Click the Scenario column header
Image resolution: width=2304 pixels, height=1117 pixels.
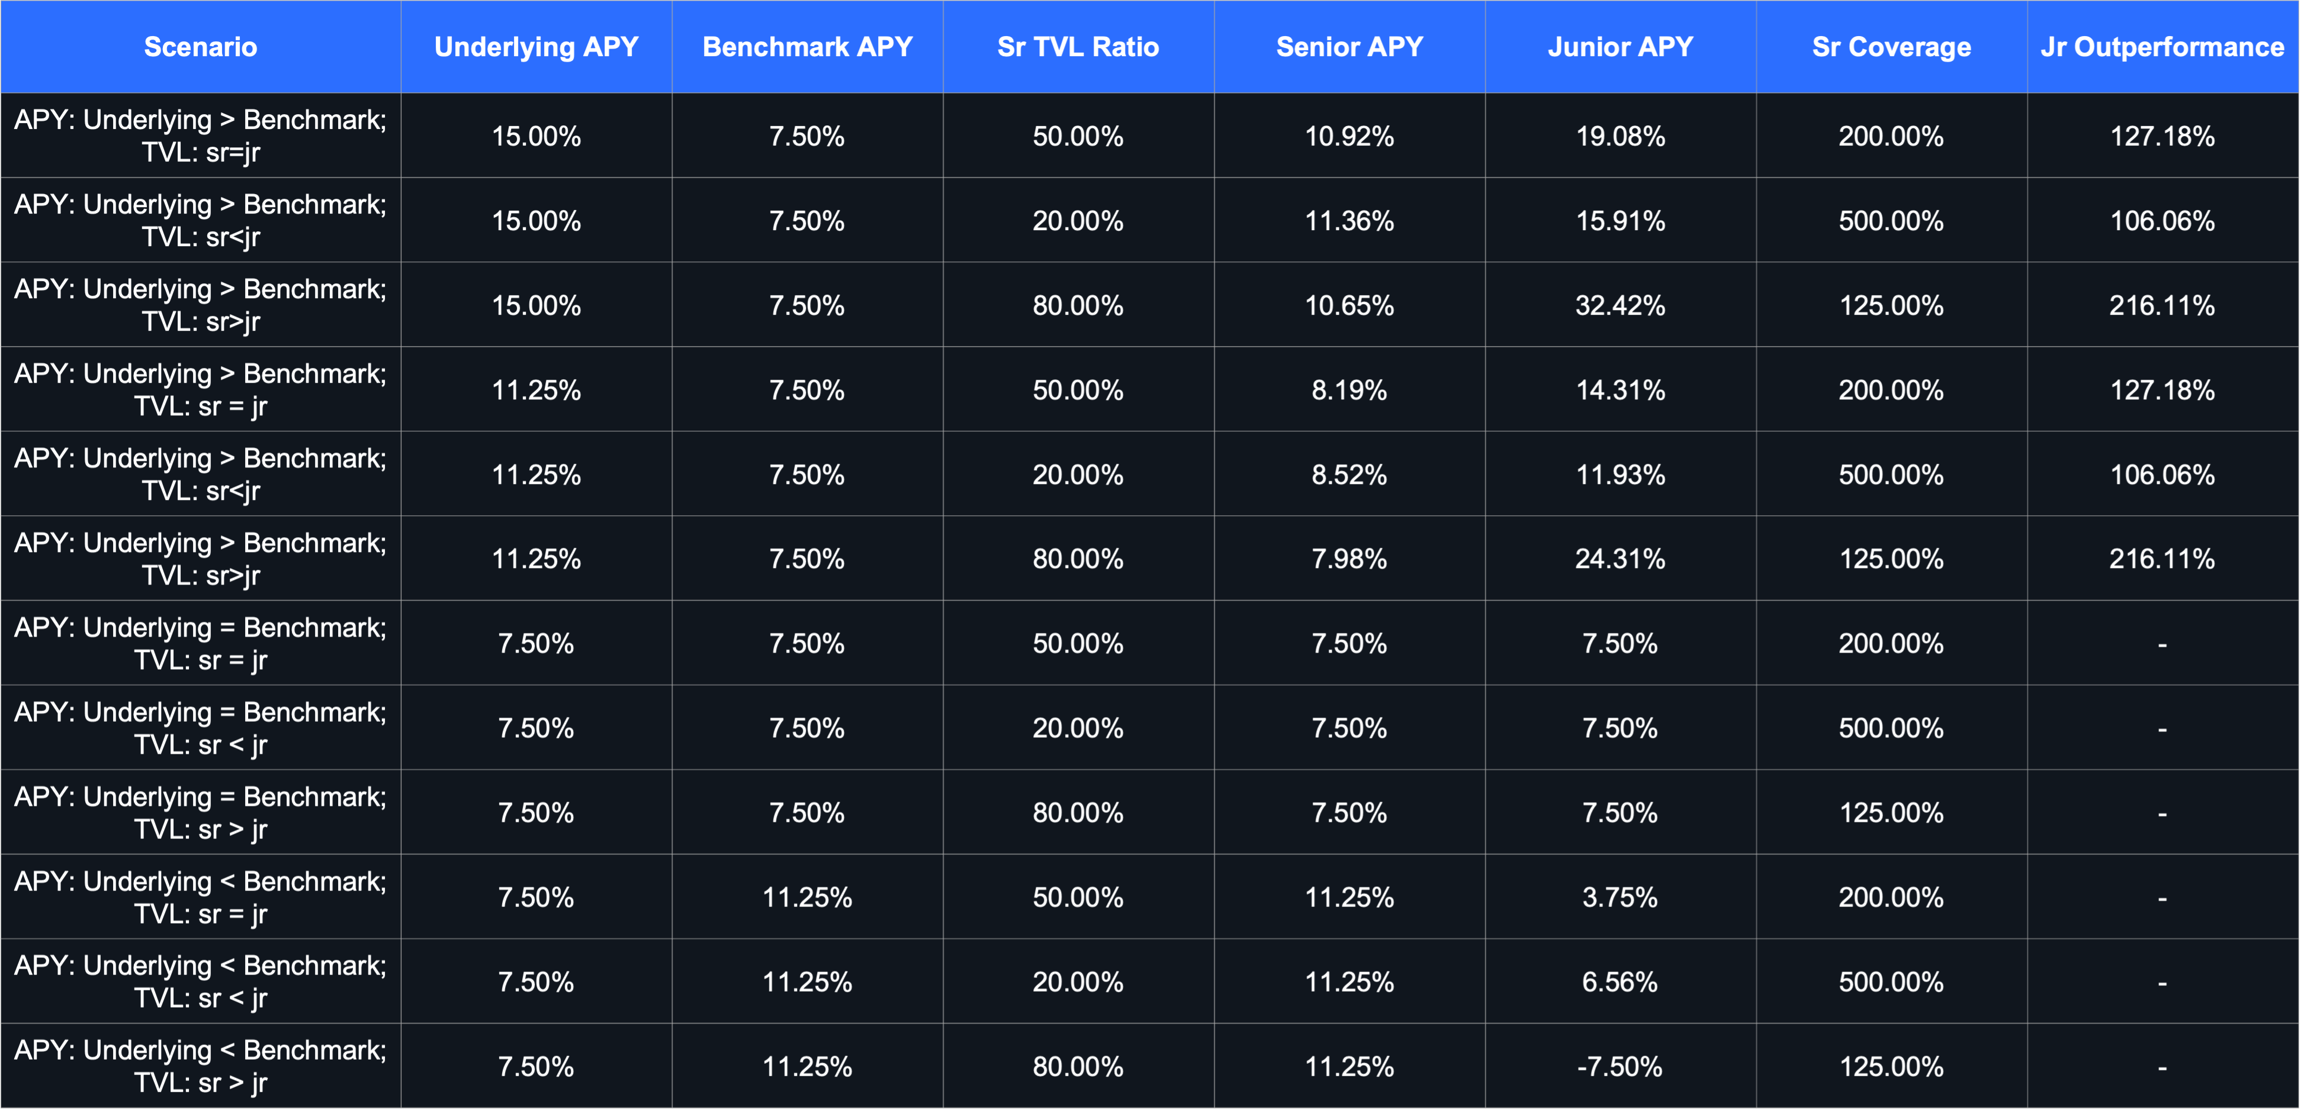pos(200,47)
